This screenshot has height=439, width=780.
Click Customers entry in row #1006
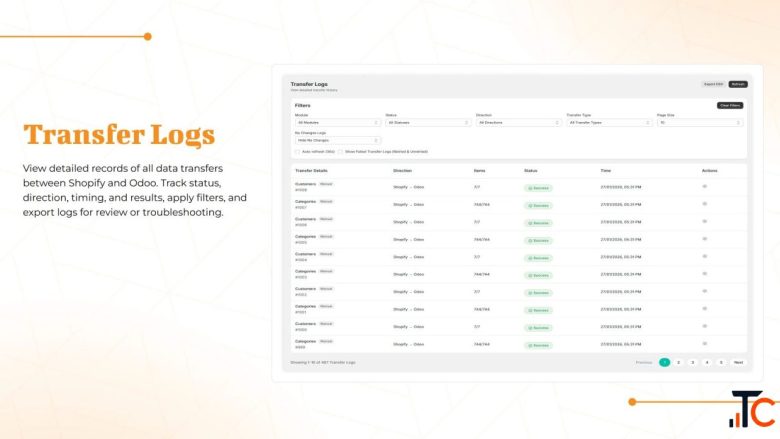305,219
